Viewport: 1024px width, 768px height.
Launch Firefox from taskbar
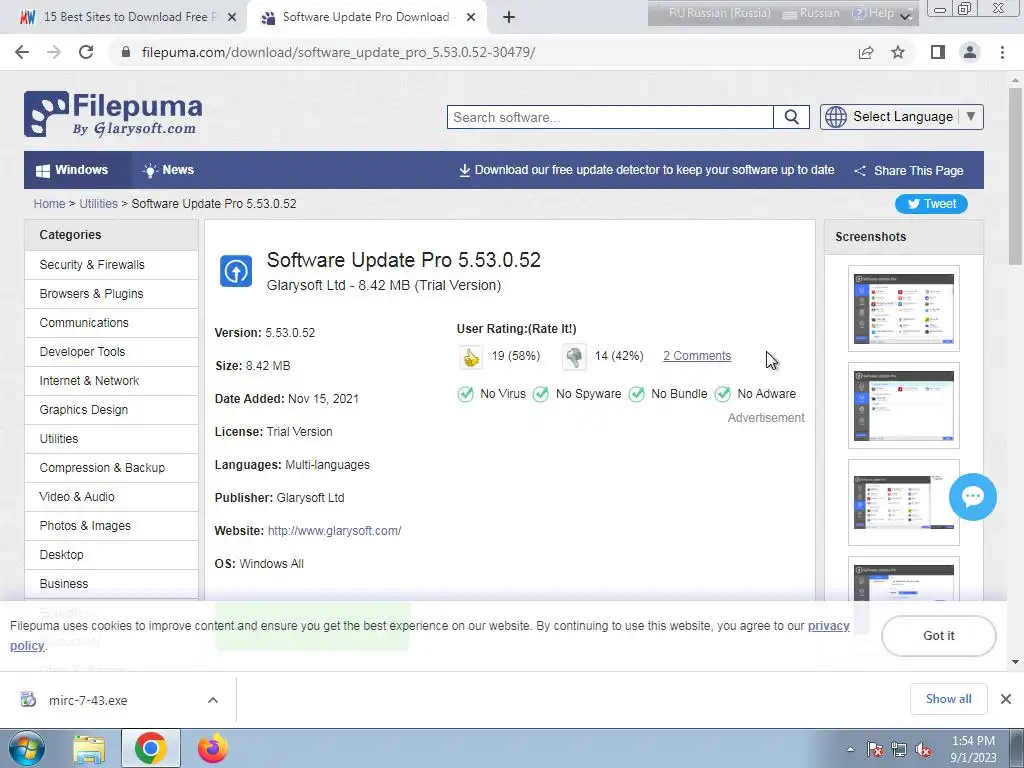coord(212,748)
